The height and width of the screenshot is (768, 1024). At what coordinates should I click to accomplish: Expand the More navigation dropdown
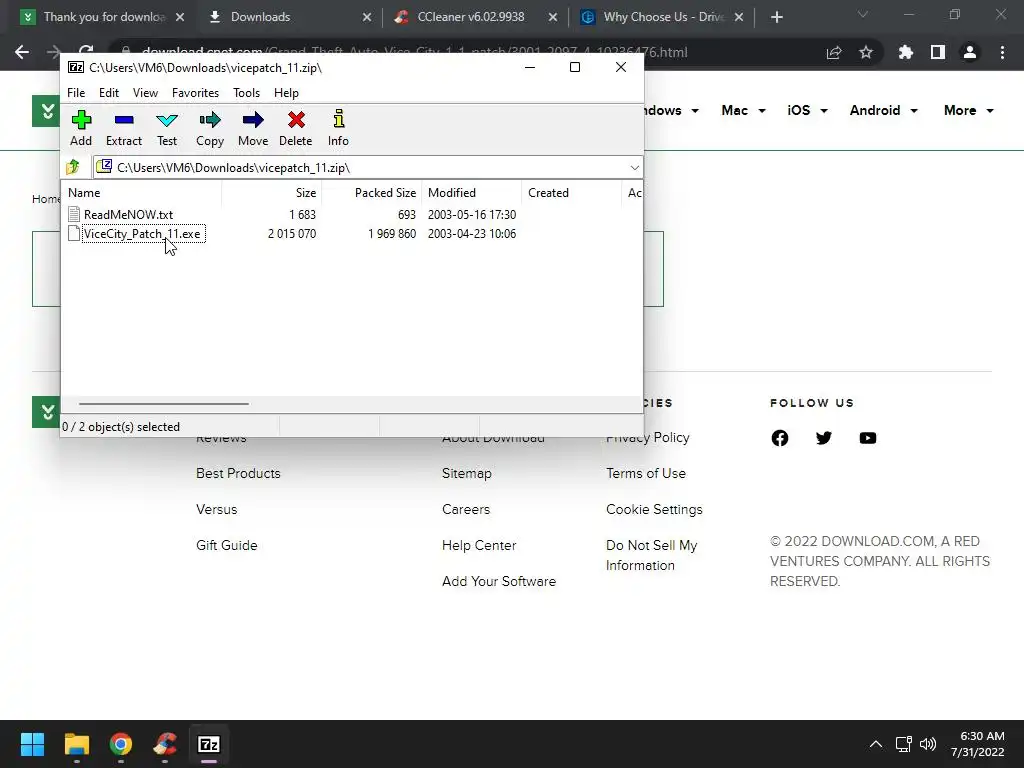(x=968, y=110)
